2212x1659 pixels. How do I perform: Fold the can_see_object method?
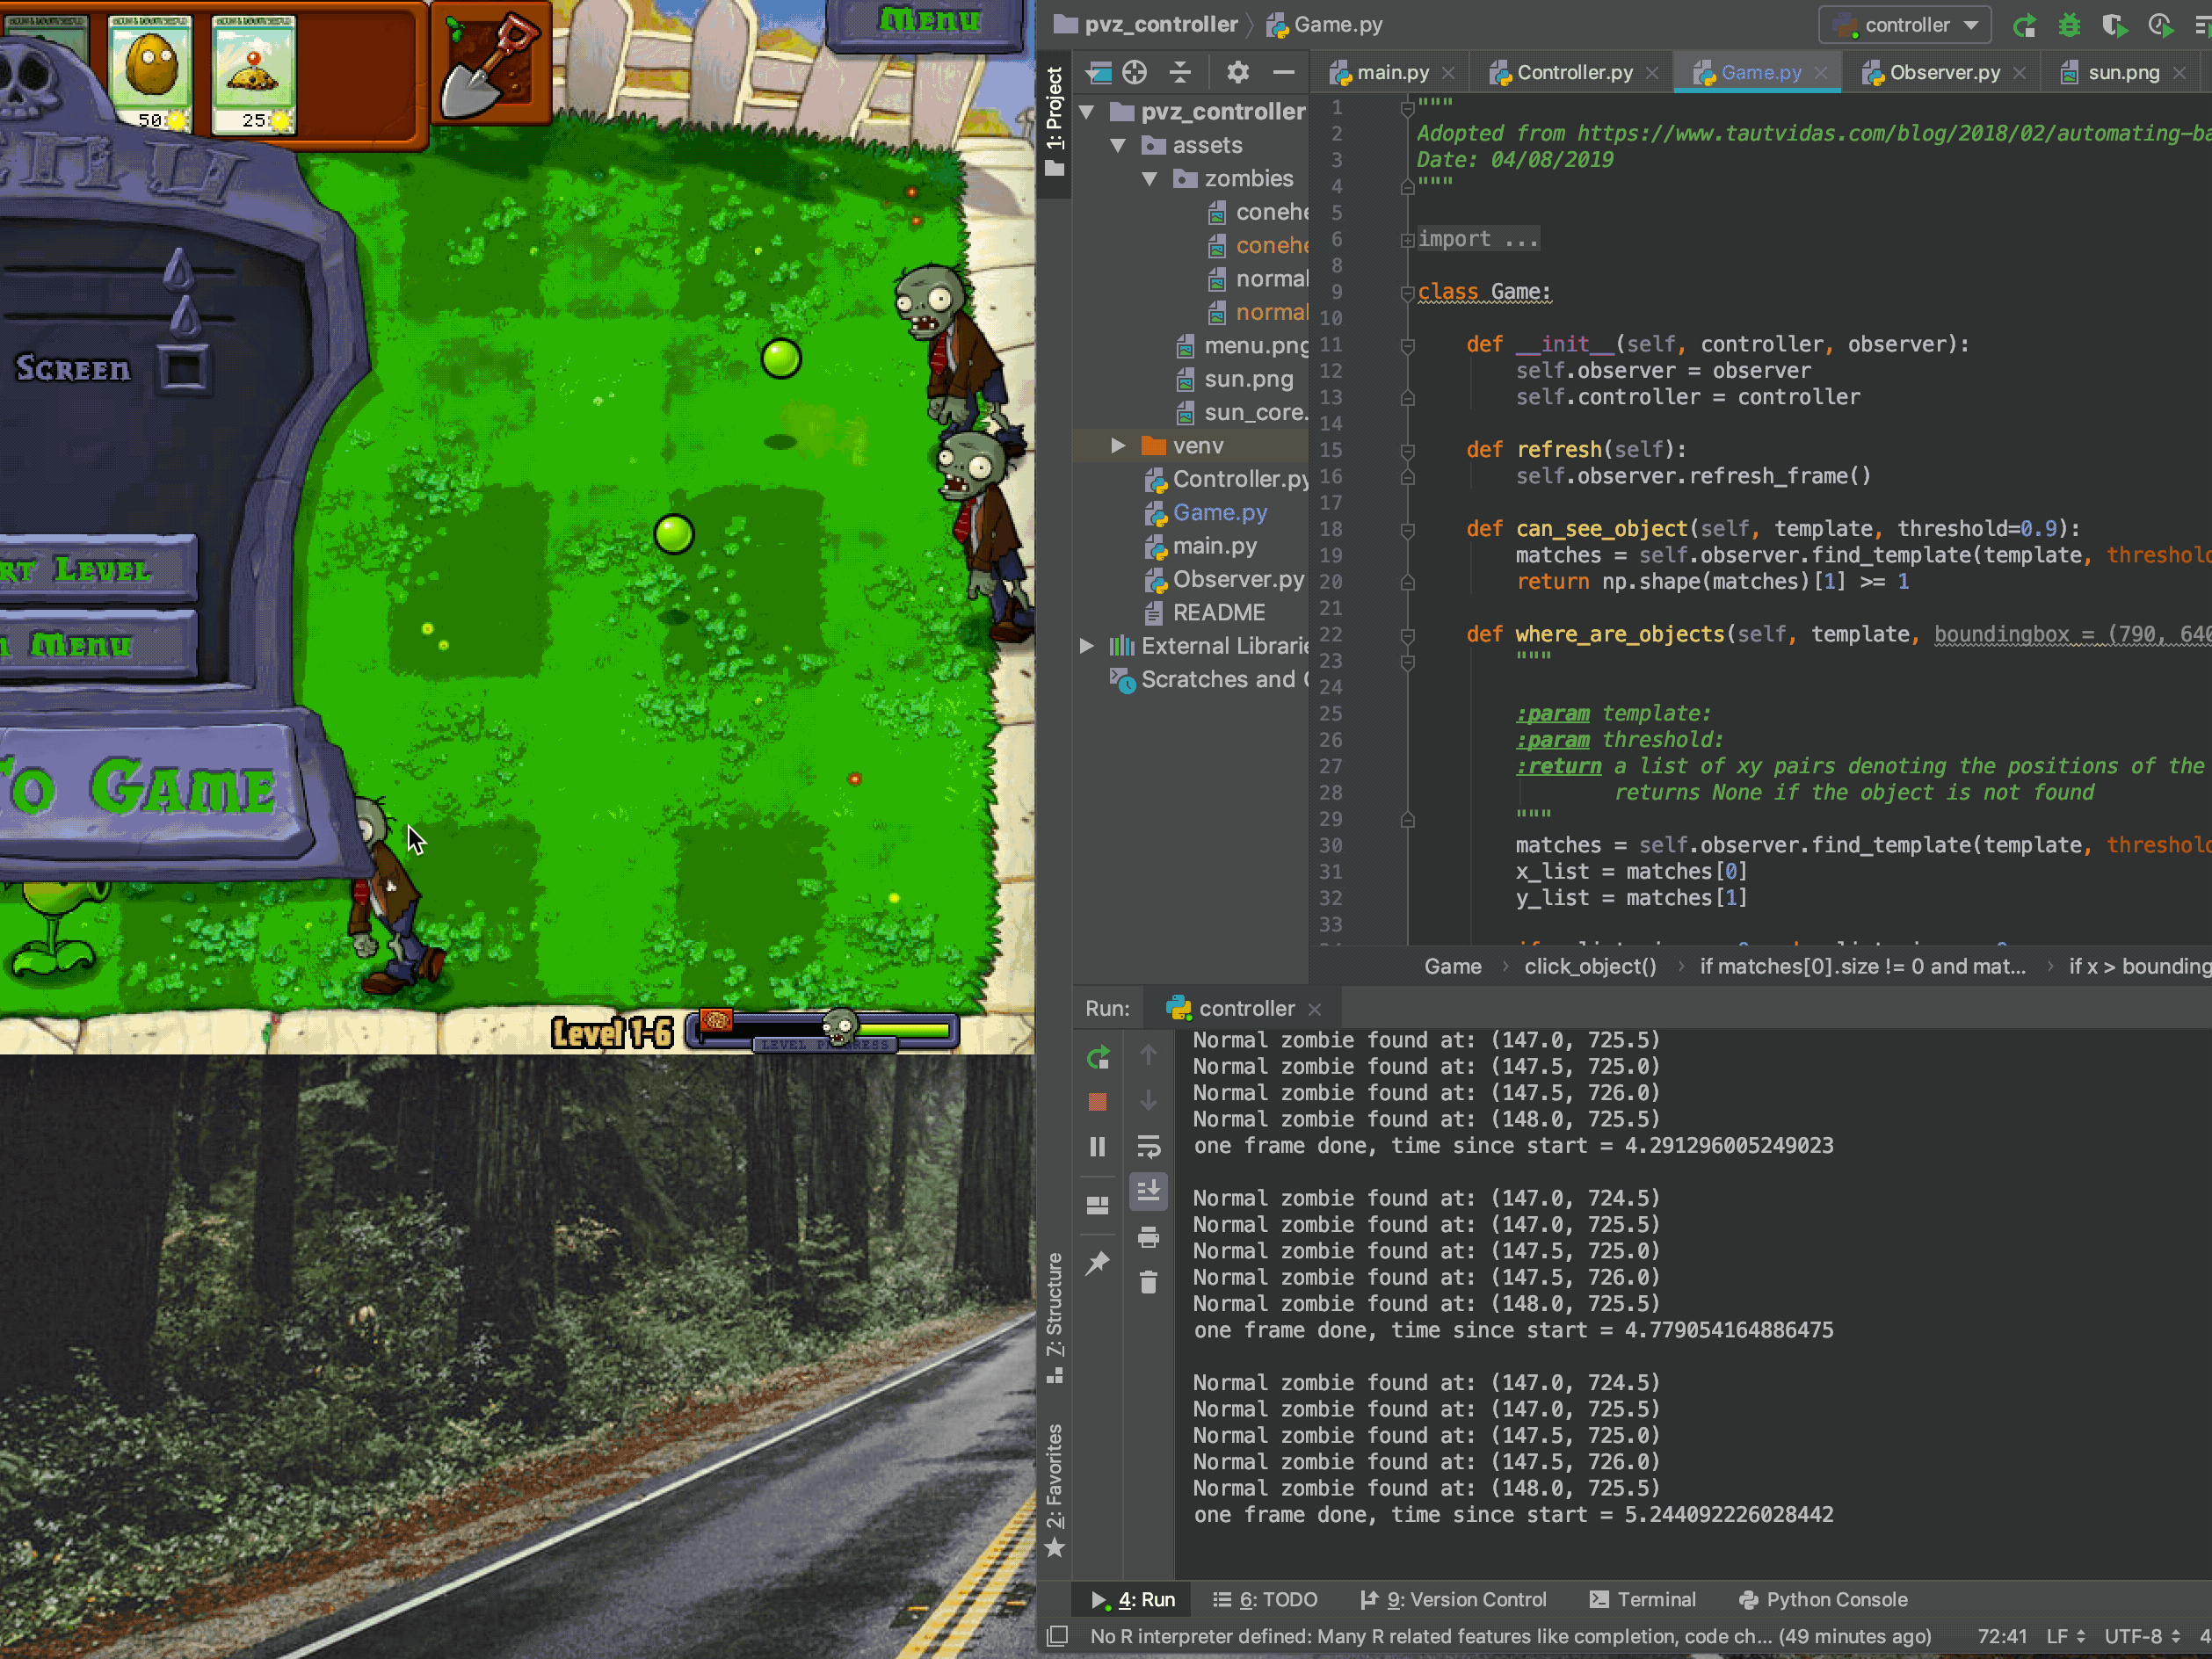(1407, 530)
